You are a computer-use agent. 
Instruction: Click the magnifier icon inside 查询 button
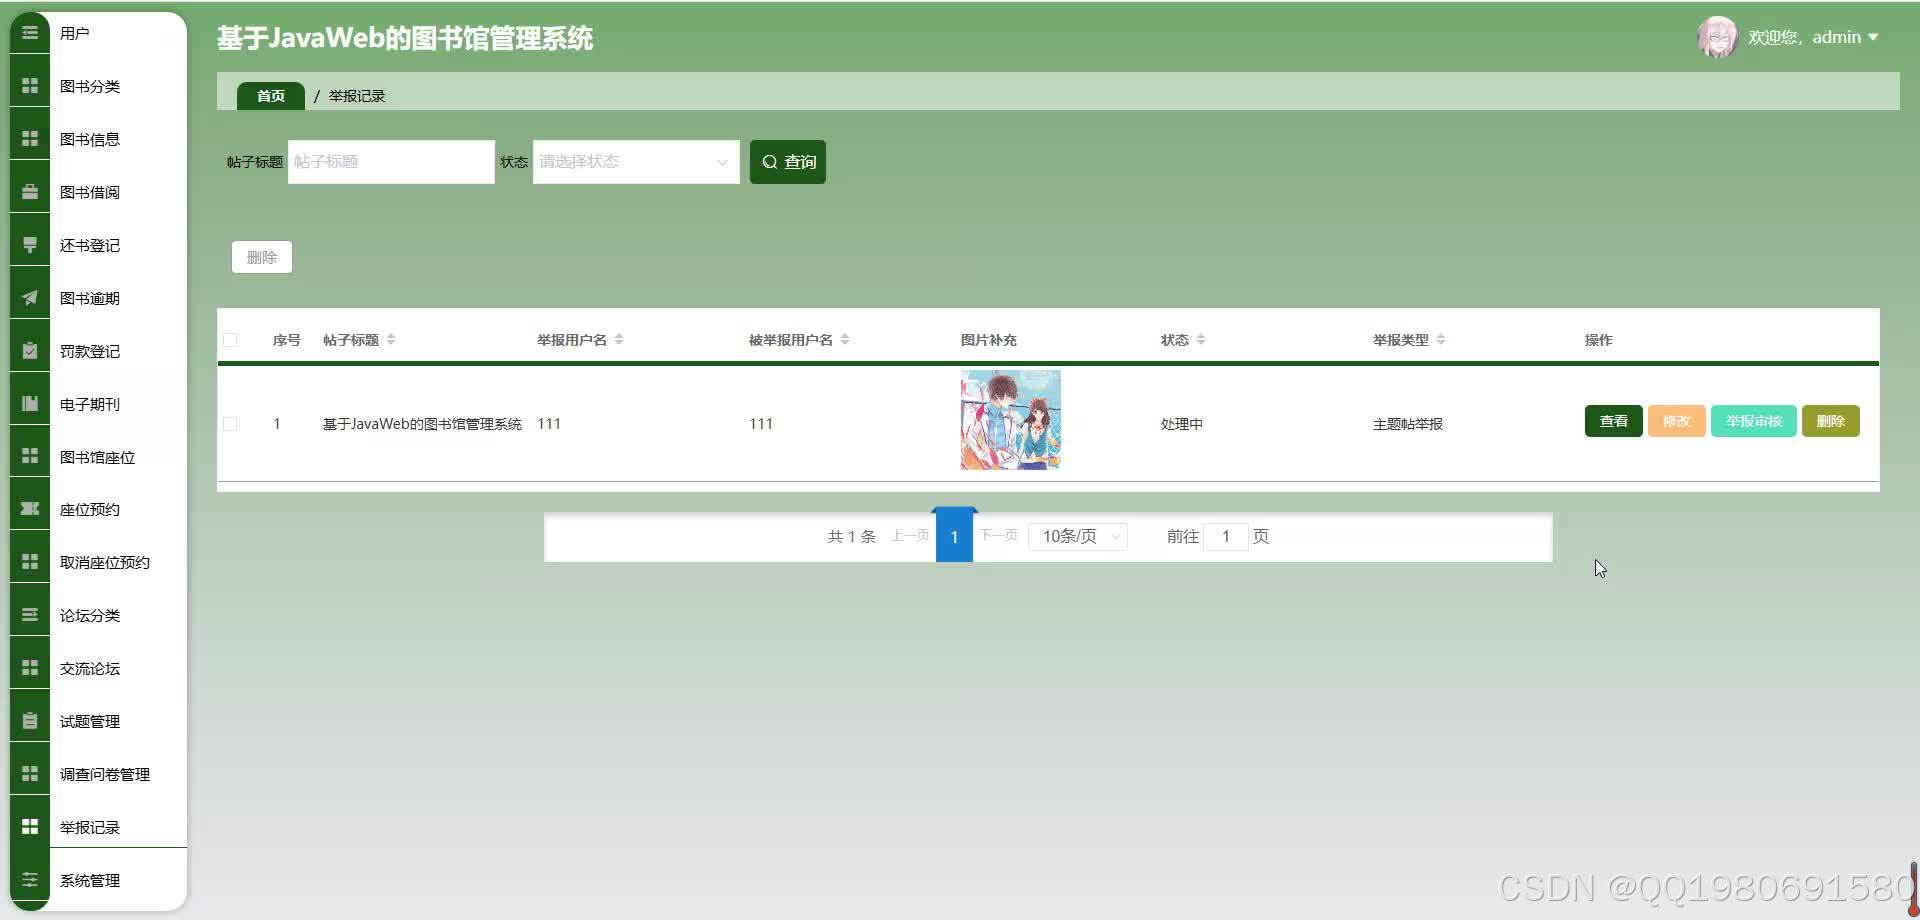[770, 161]
